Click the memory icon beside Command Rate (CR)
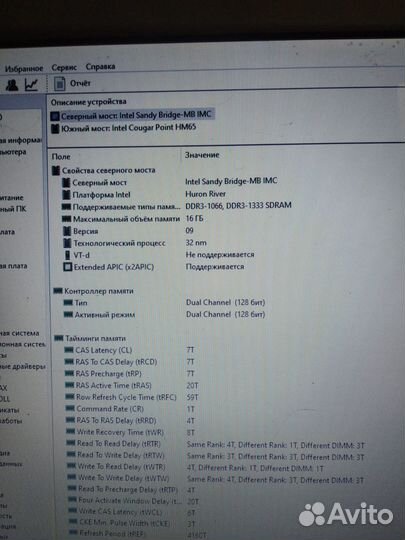 click(70, 408)
